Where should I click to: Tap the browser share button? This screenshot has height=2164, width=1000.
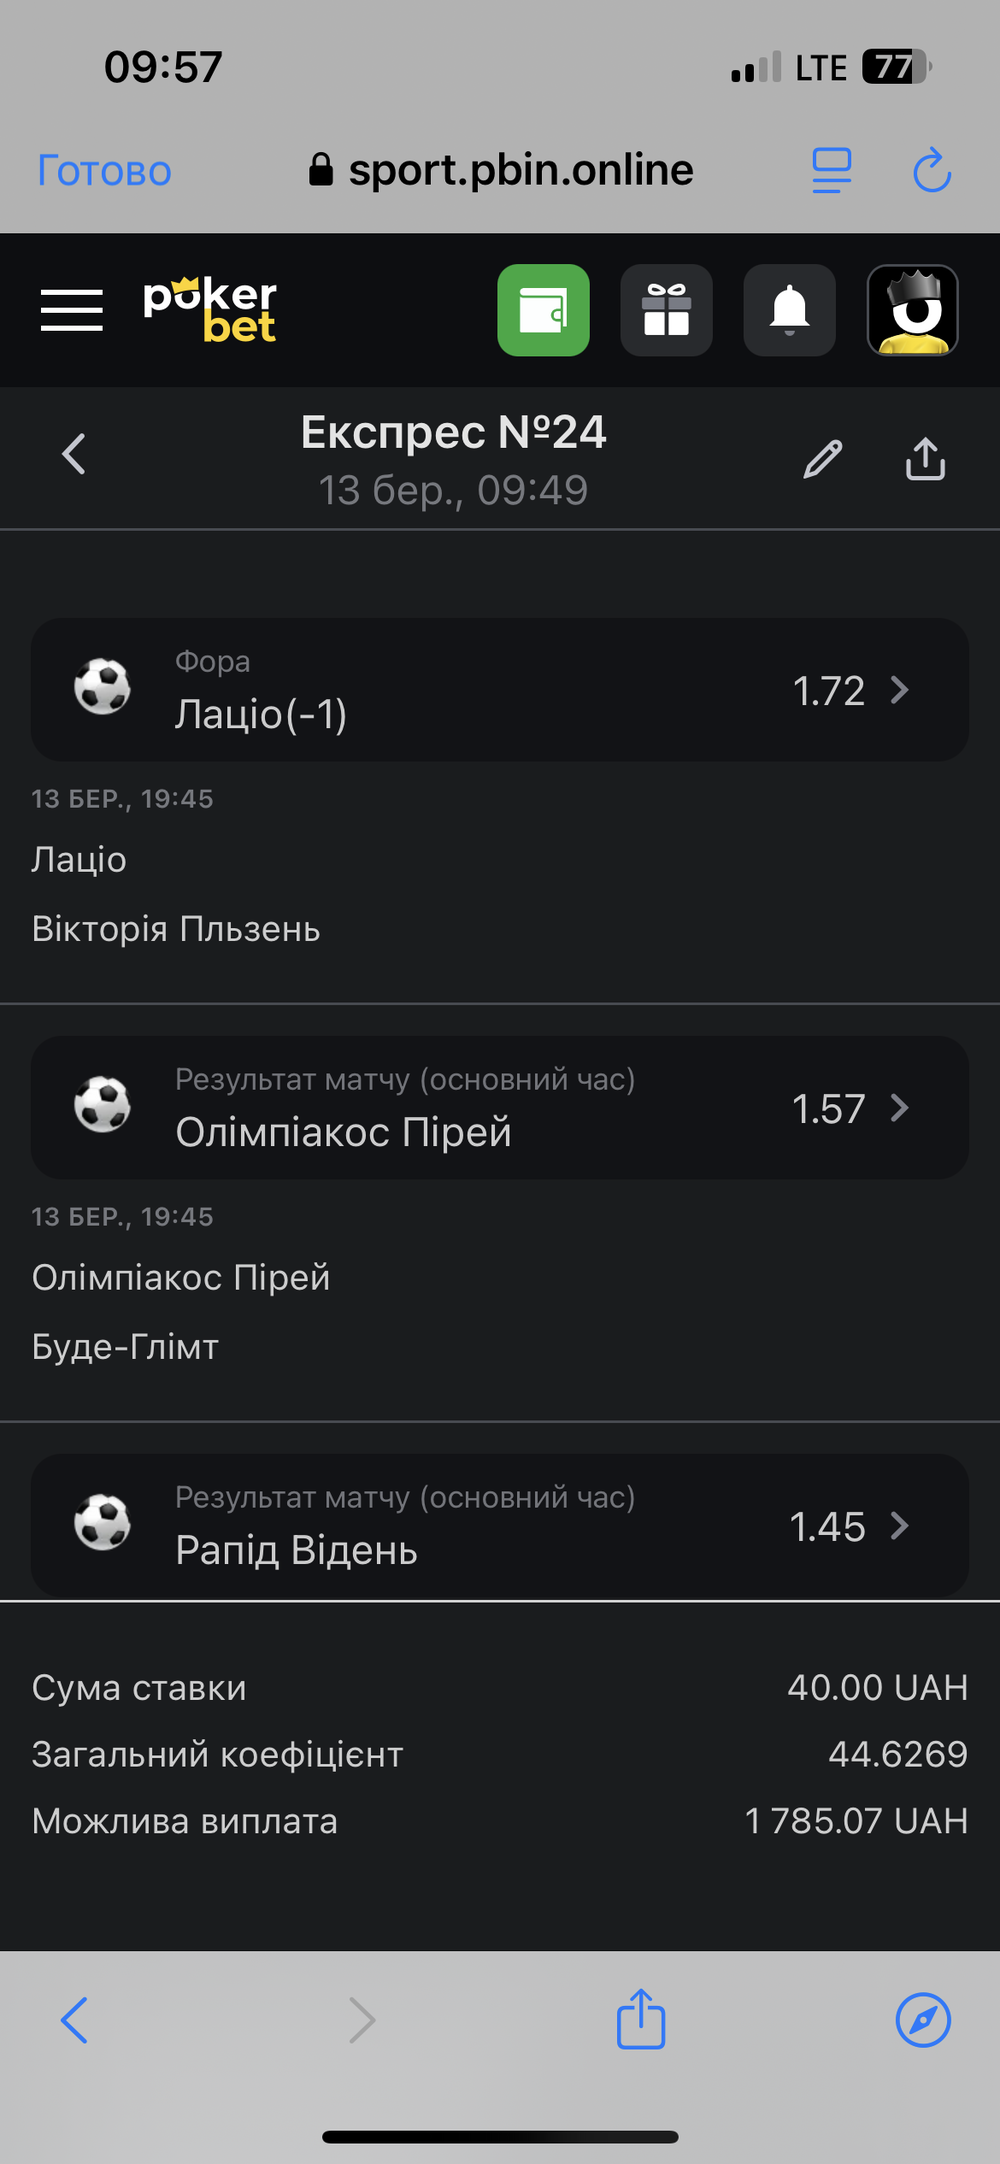(641, 2020)
